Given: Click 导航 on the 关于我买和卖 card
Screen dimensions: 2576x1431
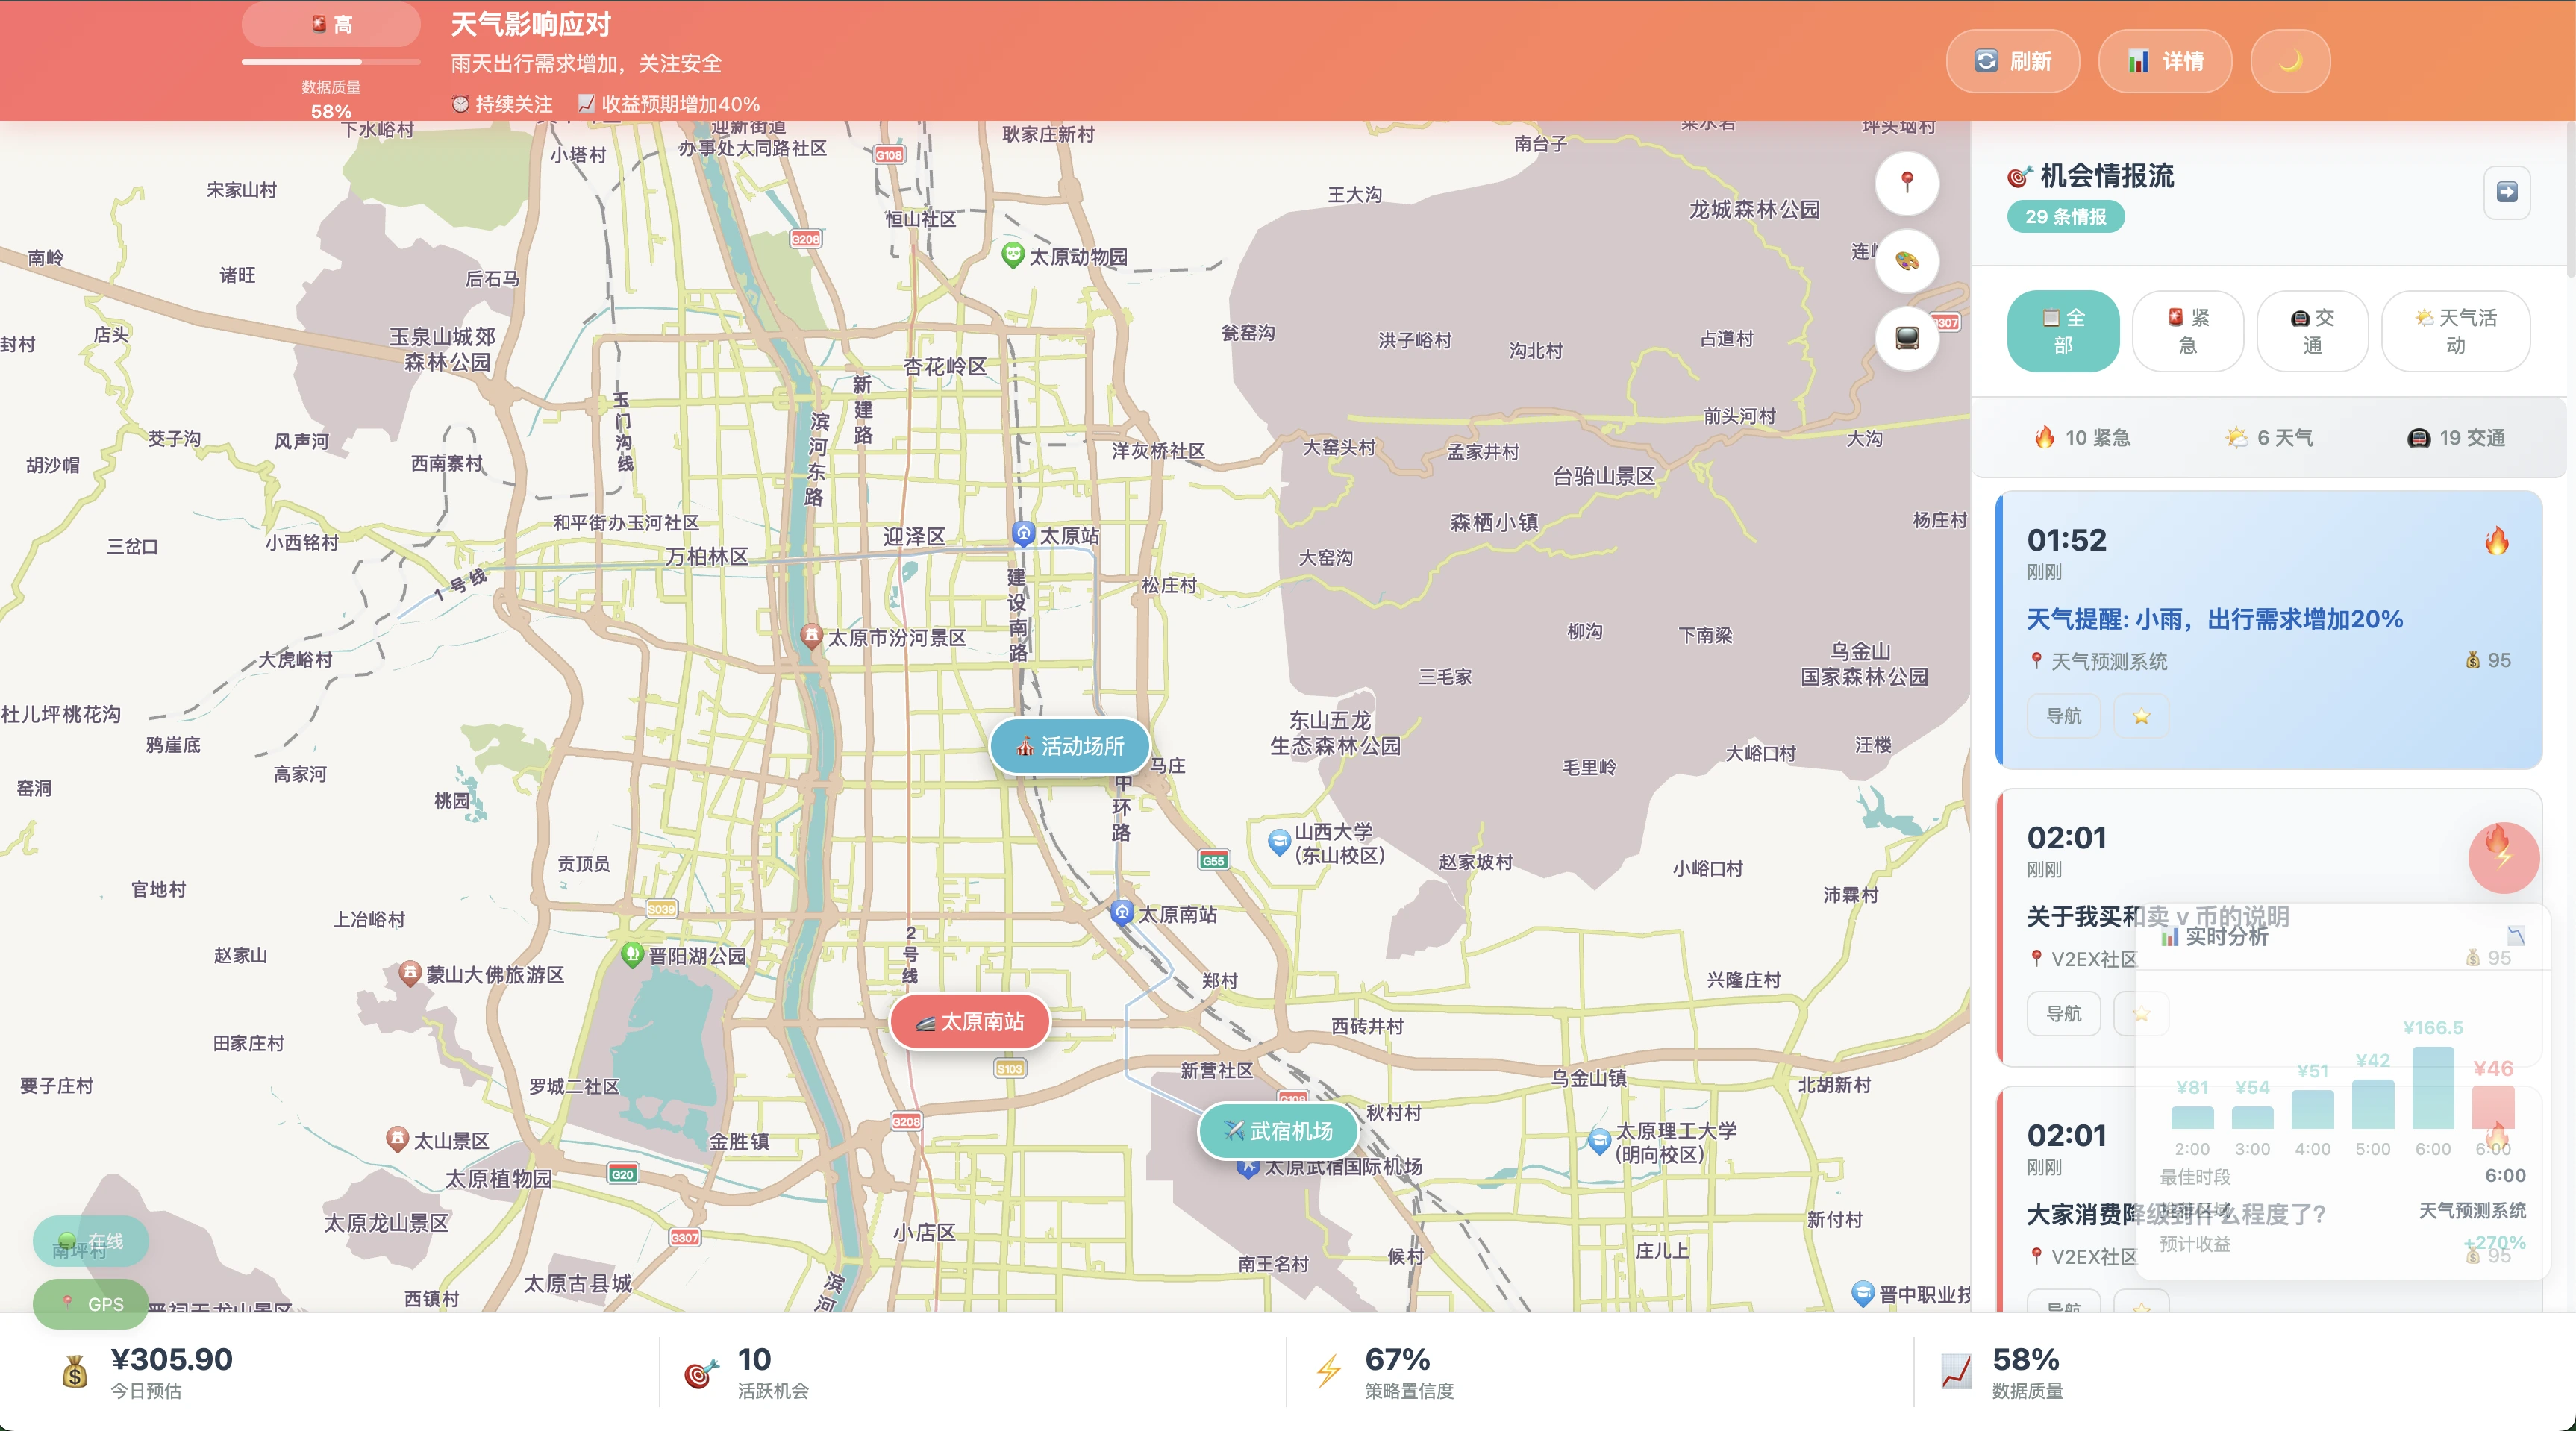Looking at the screenshot, I should (x=2063, y=1014).
